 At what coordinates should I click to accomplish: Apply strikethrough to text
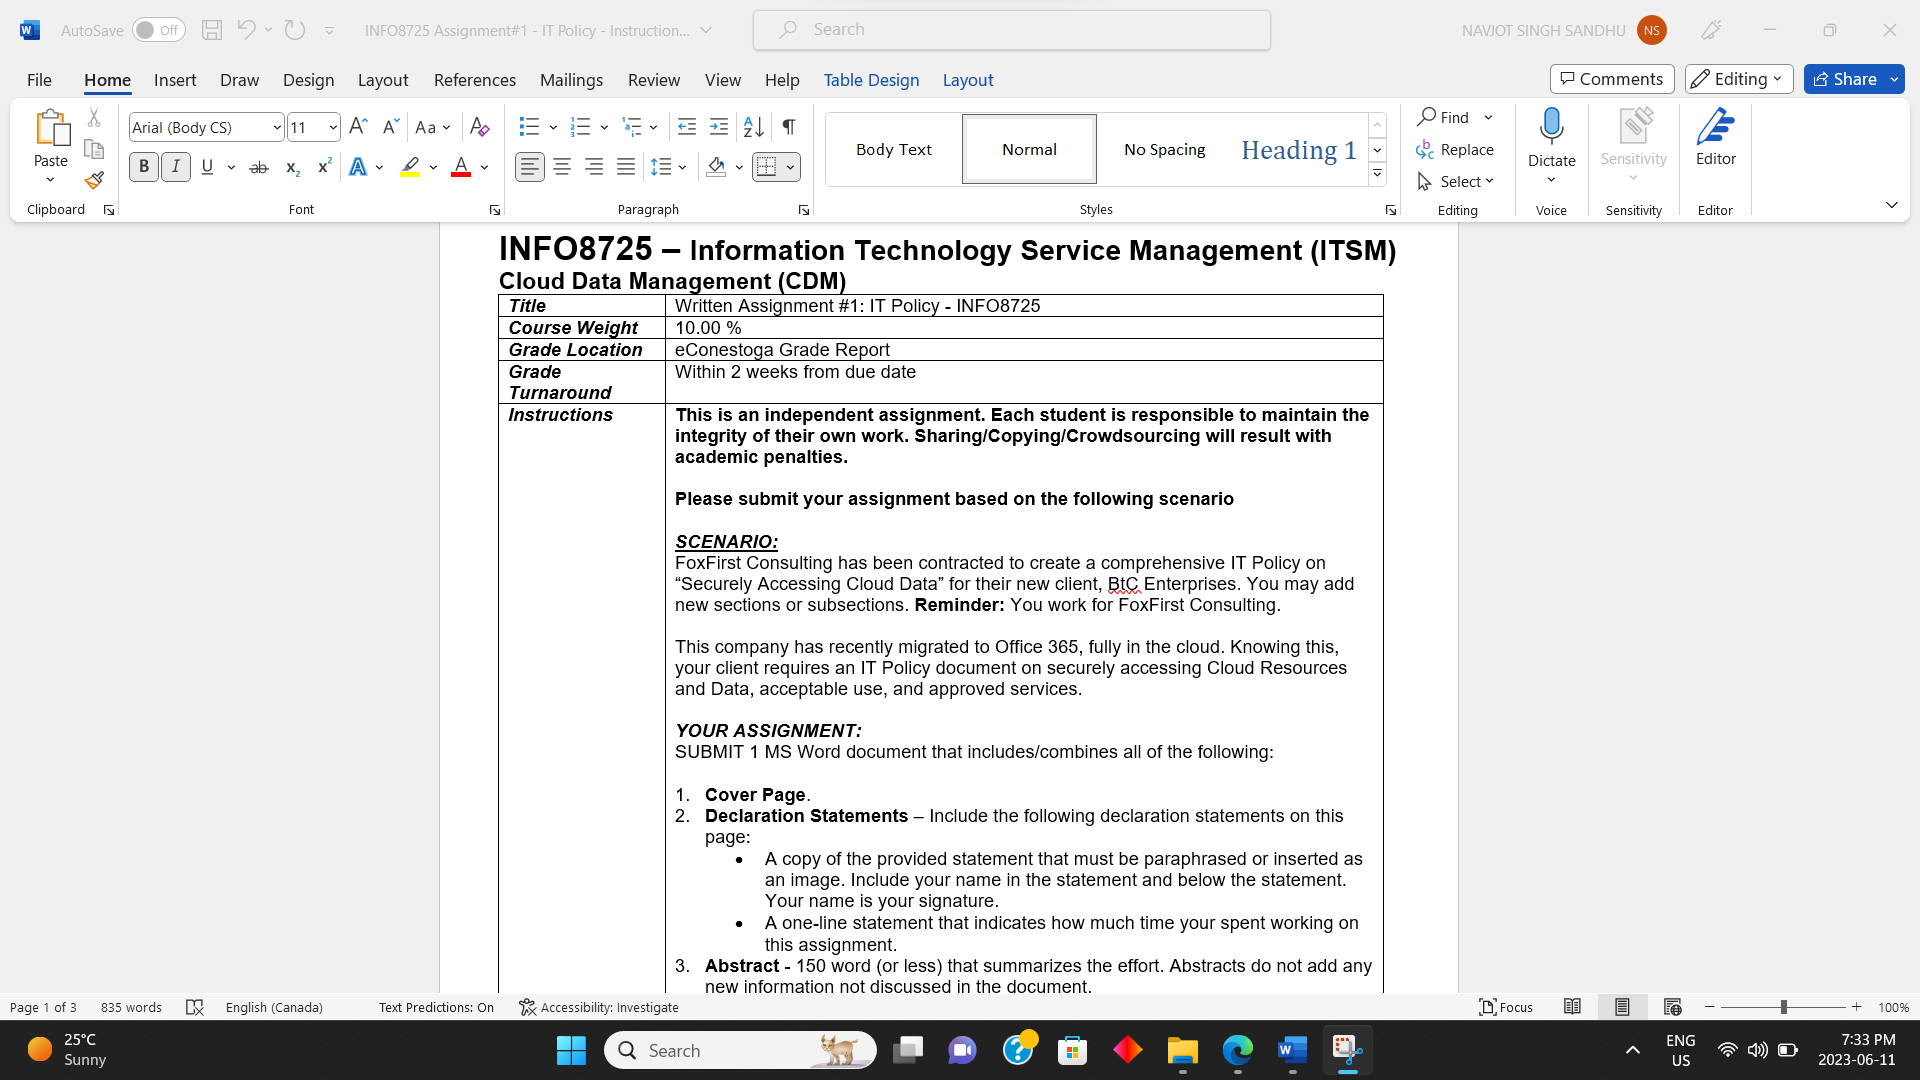click(258, 166)
